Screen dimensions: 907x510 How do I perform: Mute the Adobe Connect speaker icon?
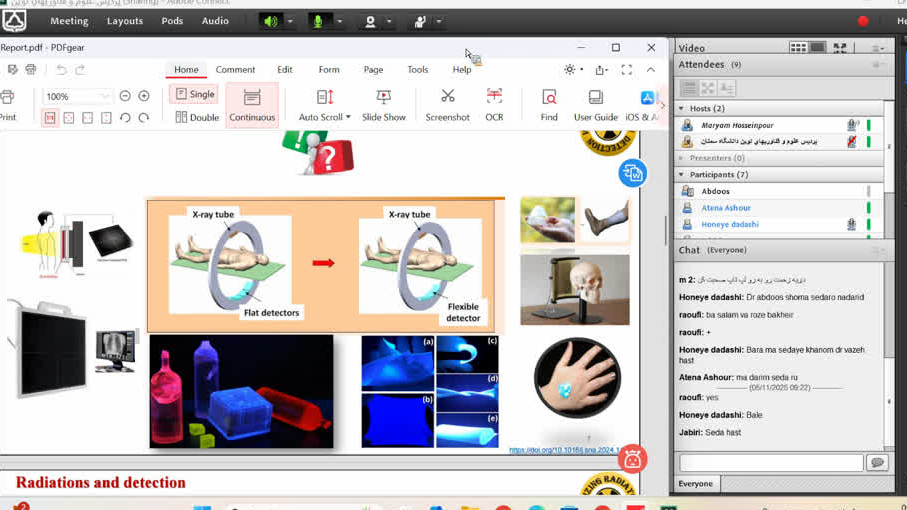271,21
